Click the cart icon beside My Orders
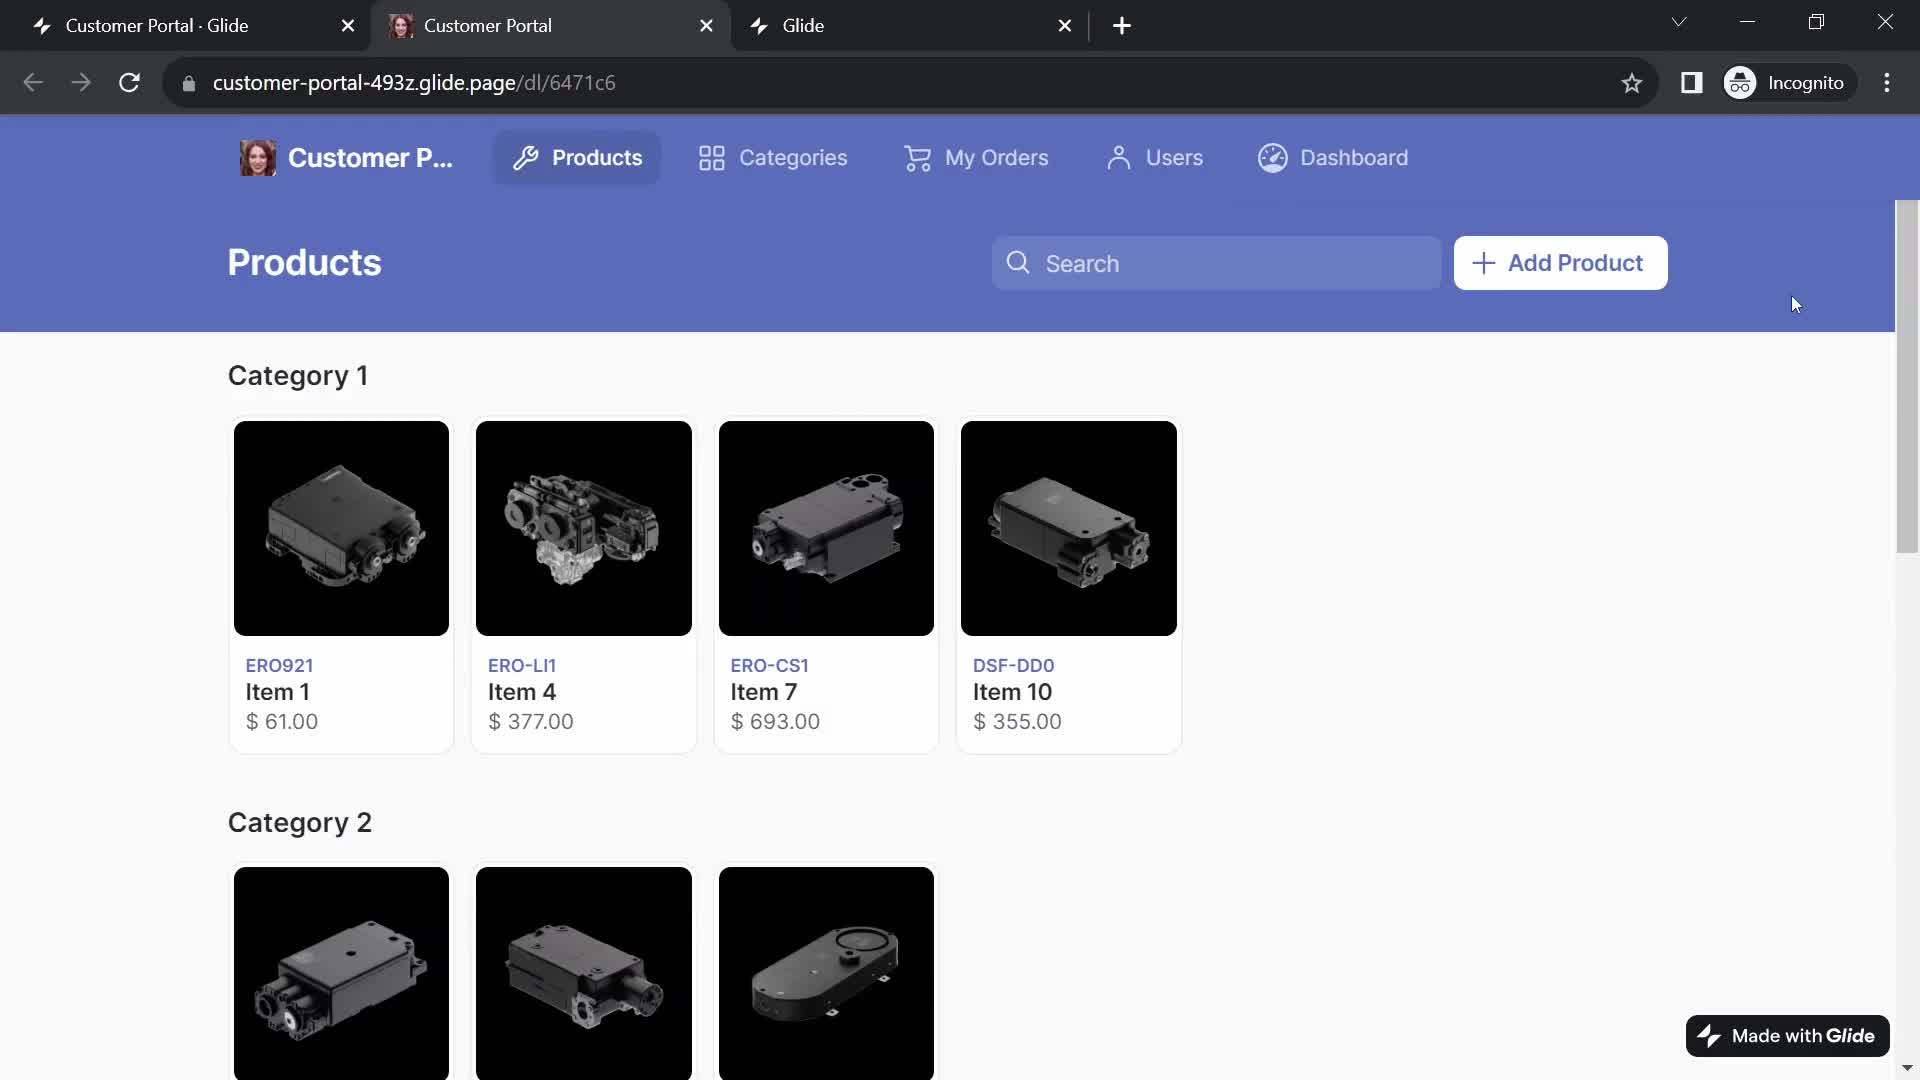 917,158
